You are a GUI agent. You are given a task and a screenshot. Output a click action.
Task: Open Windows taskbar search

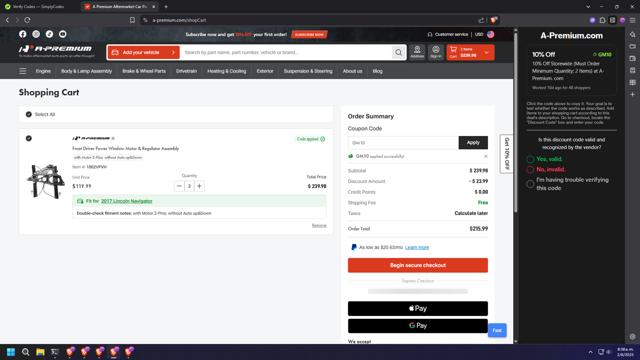point(25,352)
